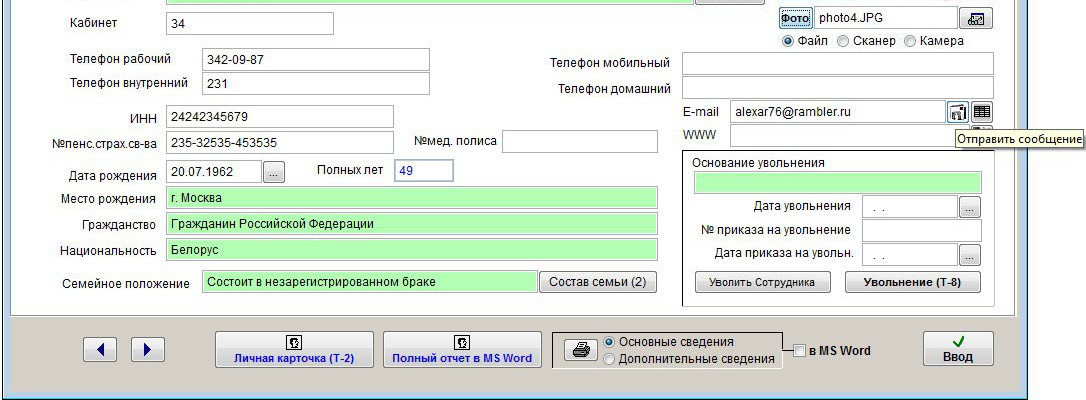Generate Полный отчет в MS Word

[x=462, y=349]
